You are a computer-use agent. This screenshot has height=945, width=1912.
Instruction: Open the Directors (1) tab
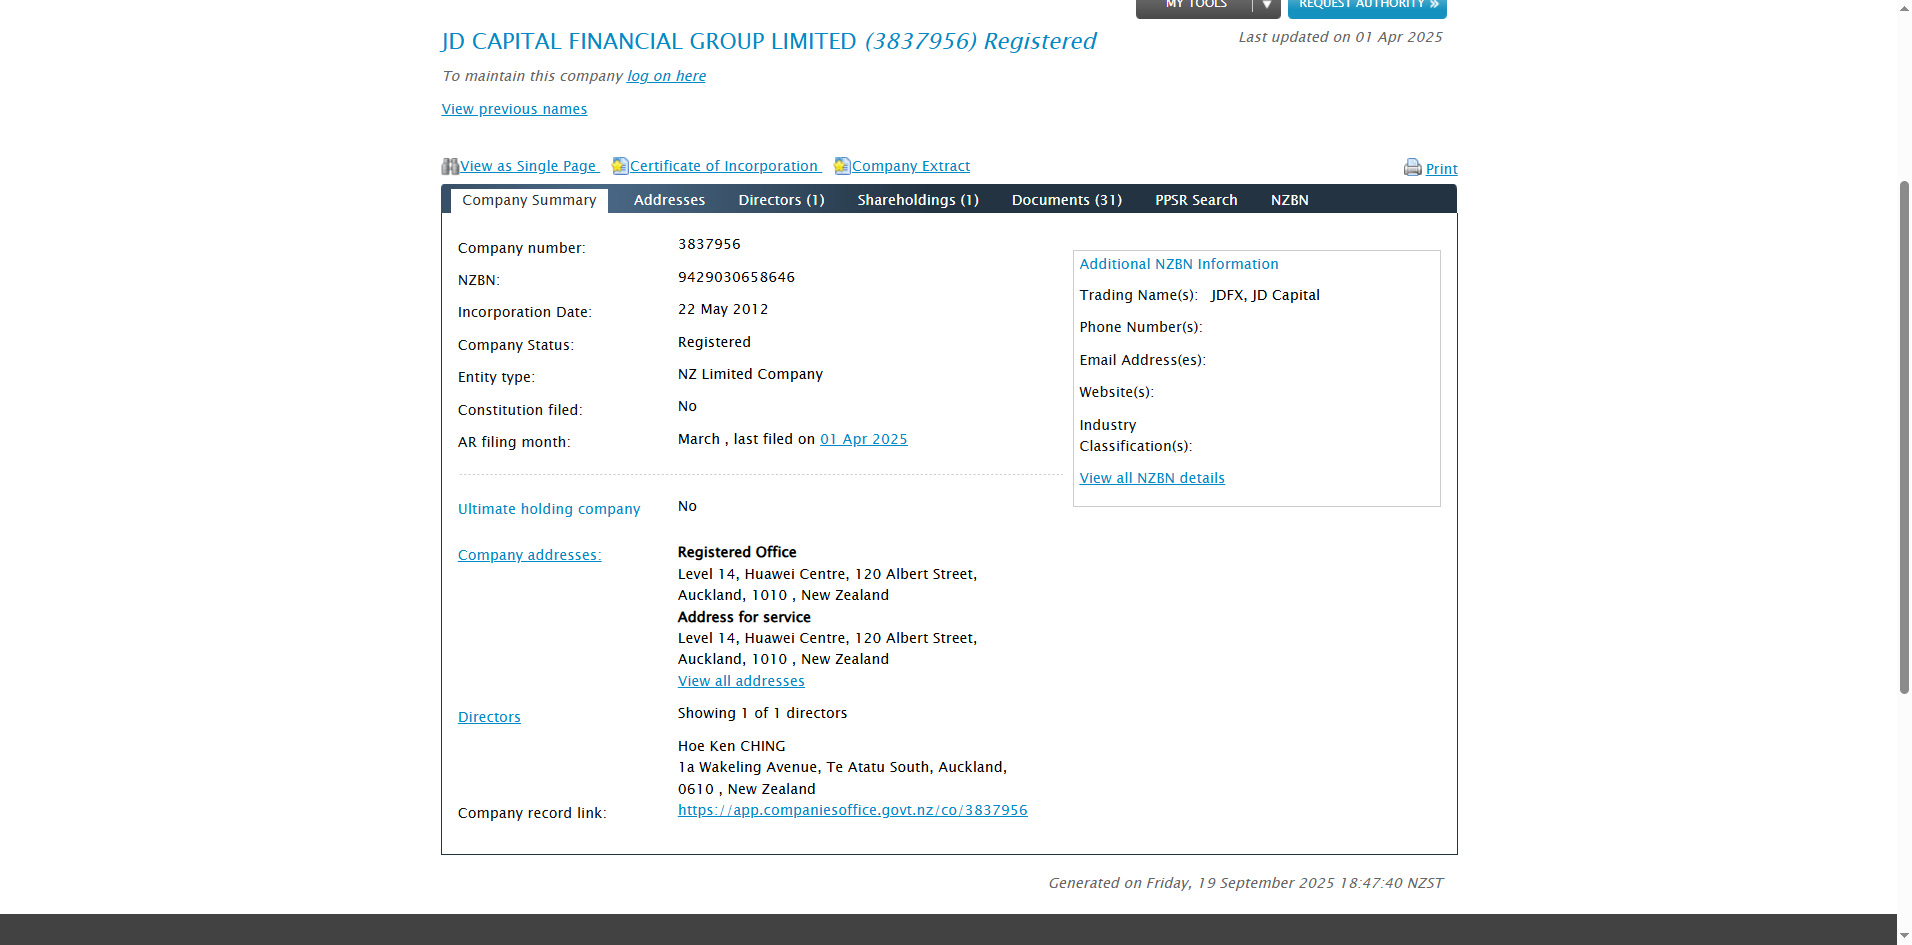781,200
